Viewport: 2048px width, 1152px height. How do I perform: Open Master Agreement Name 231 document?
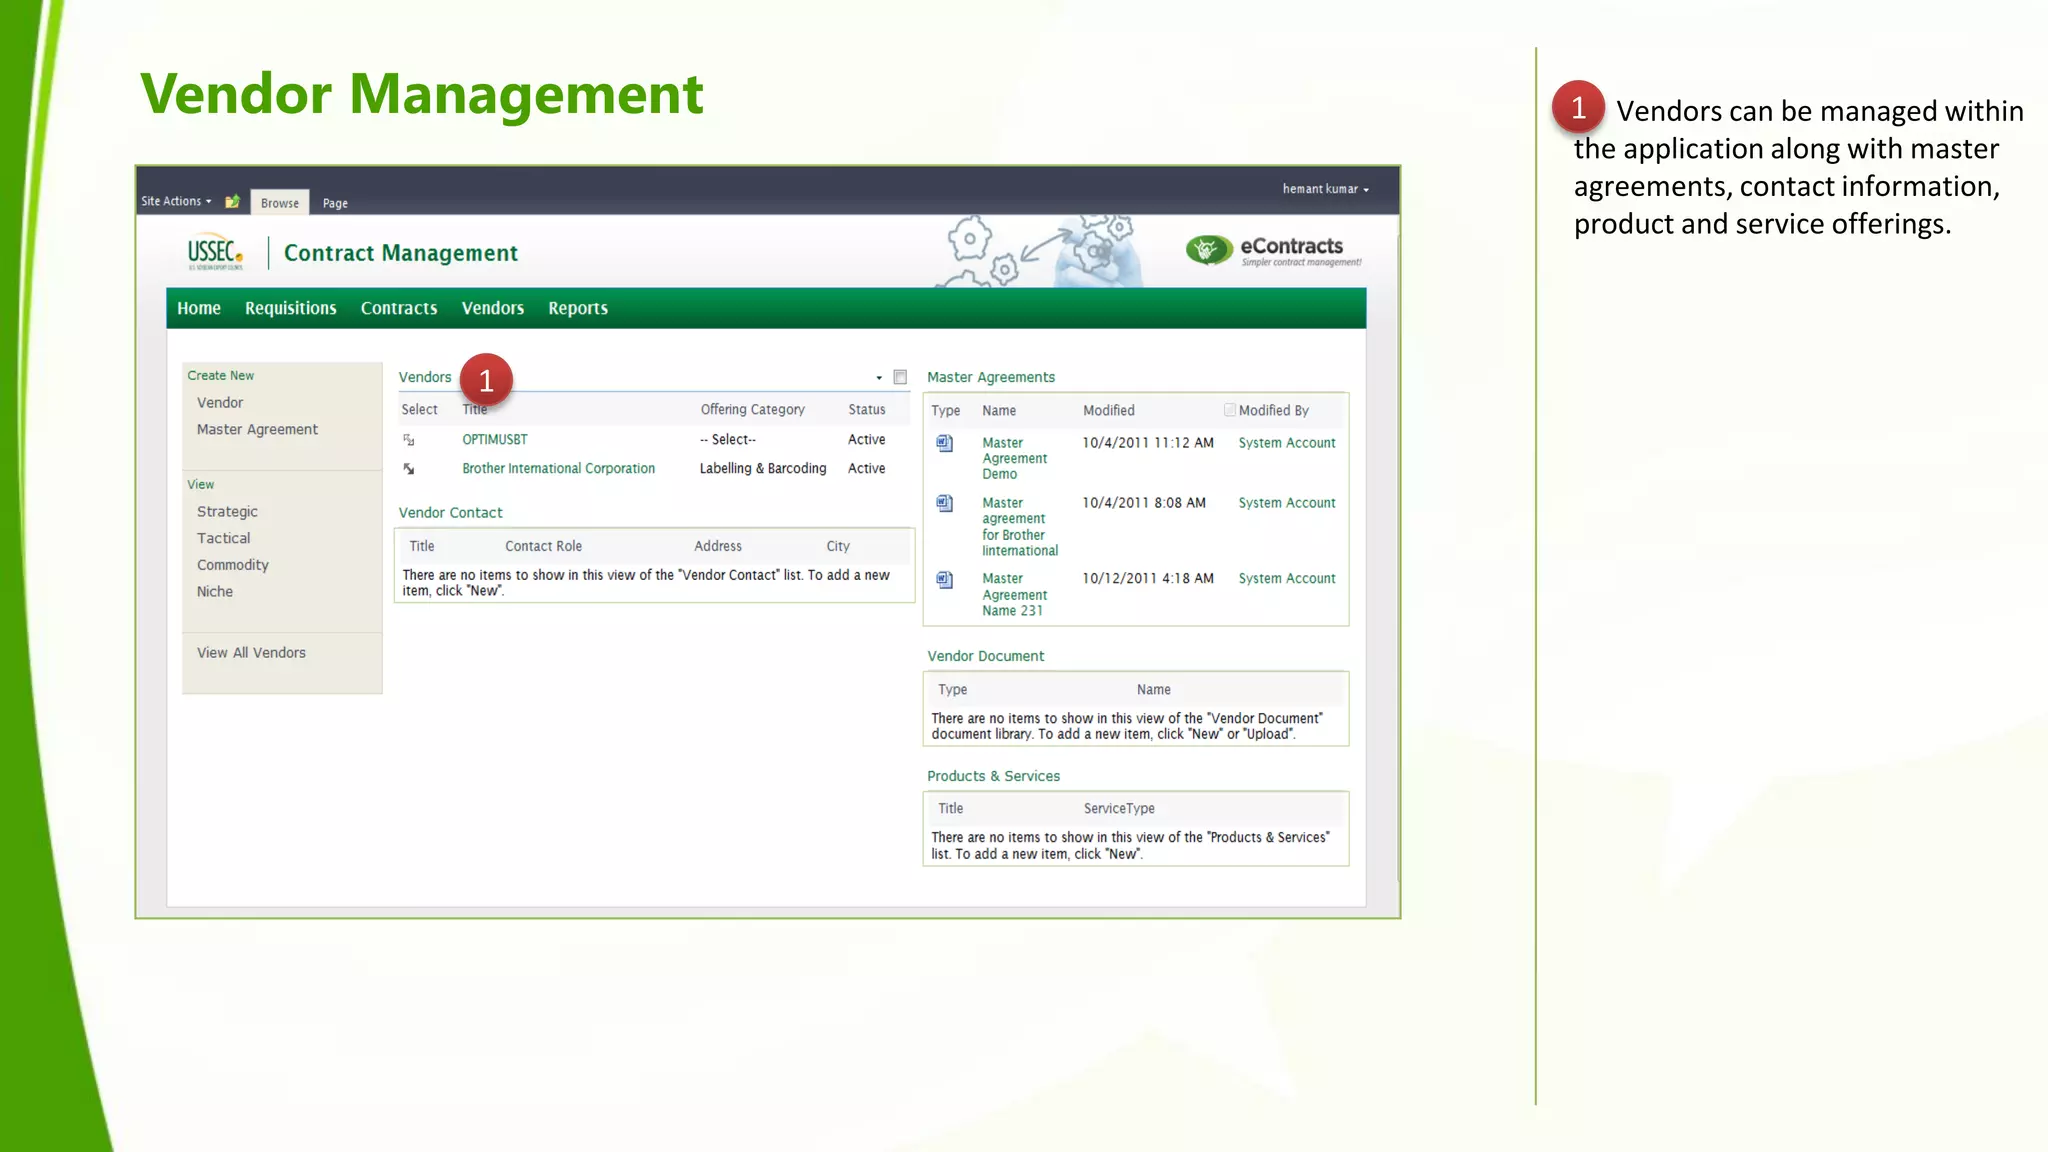pos(1014,595)
